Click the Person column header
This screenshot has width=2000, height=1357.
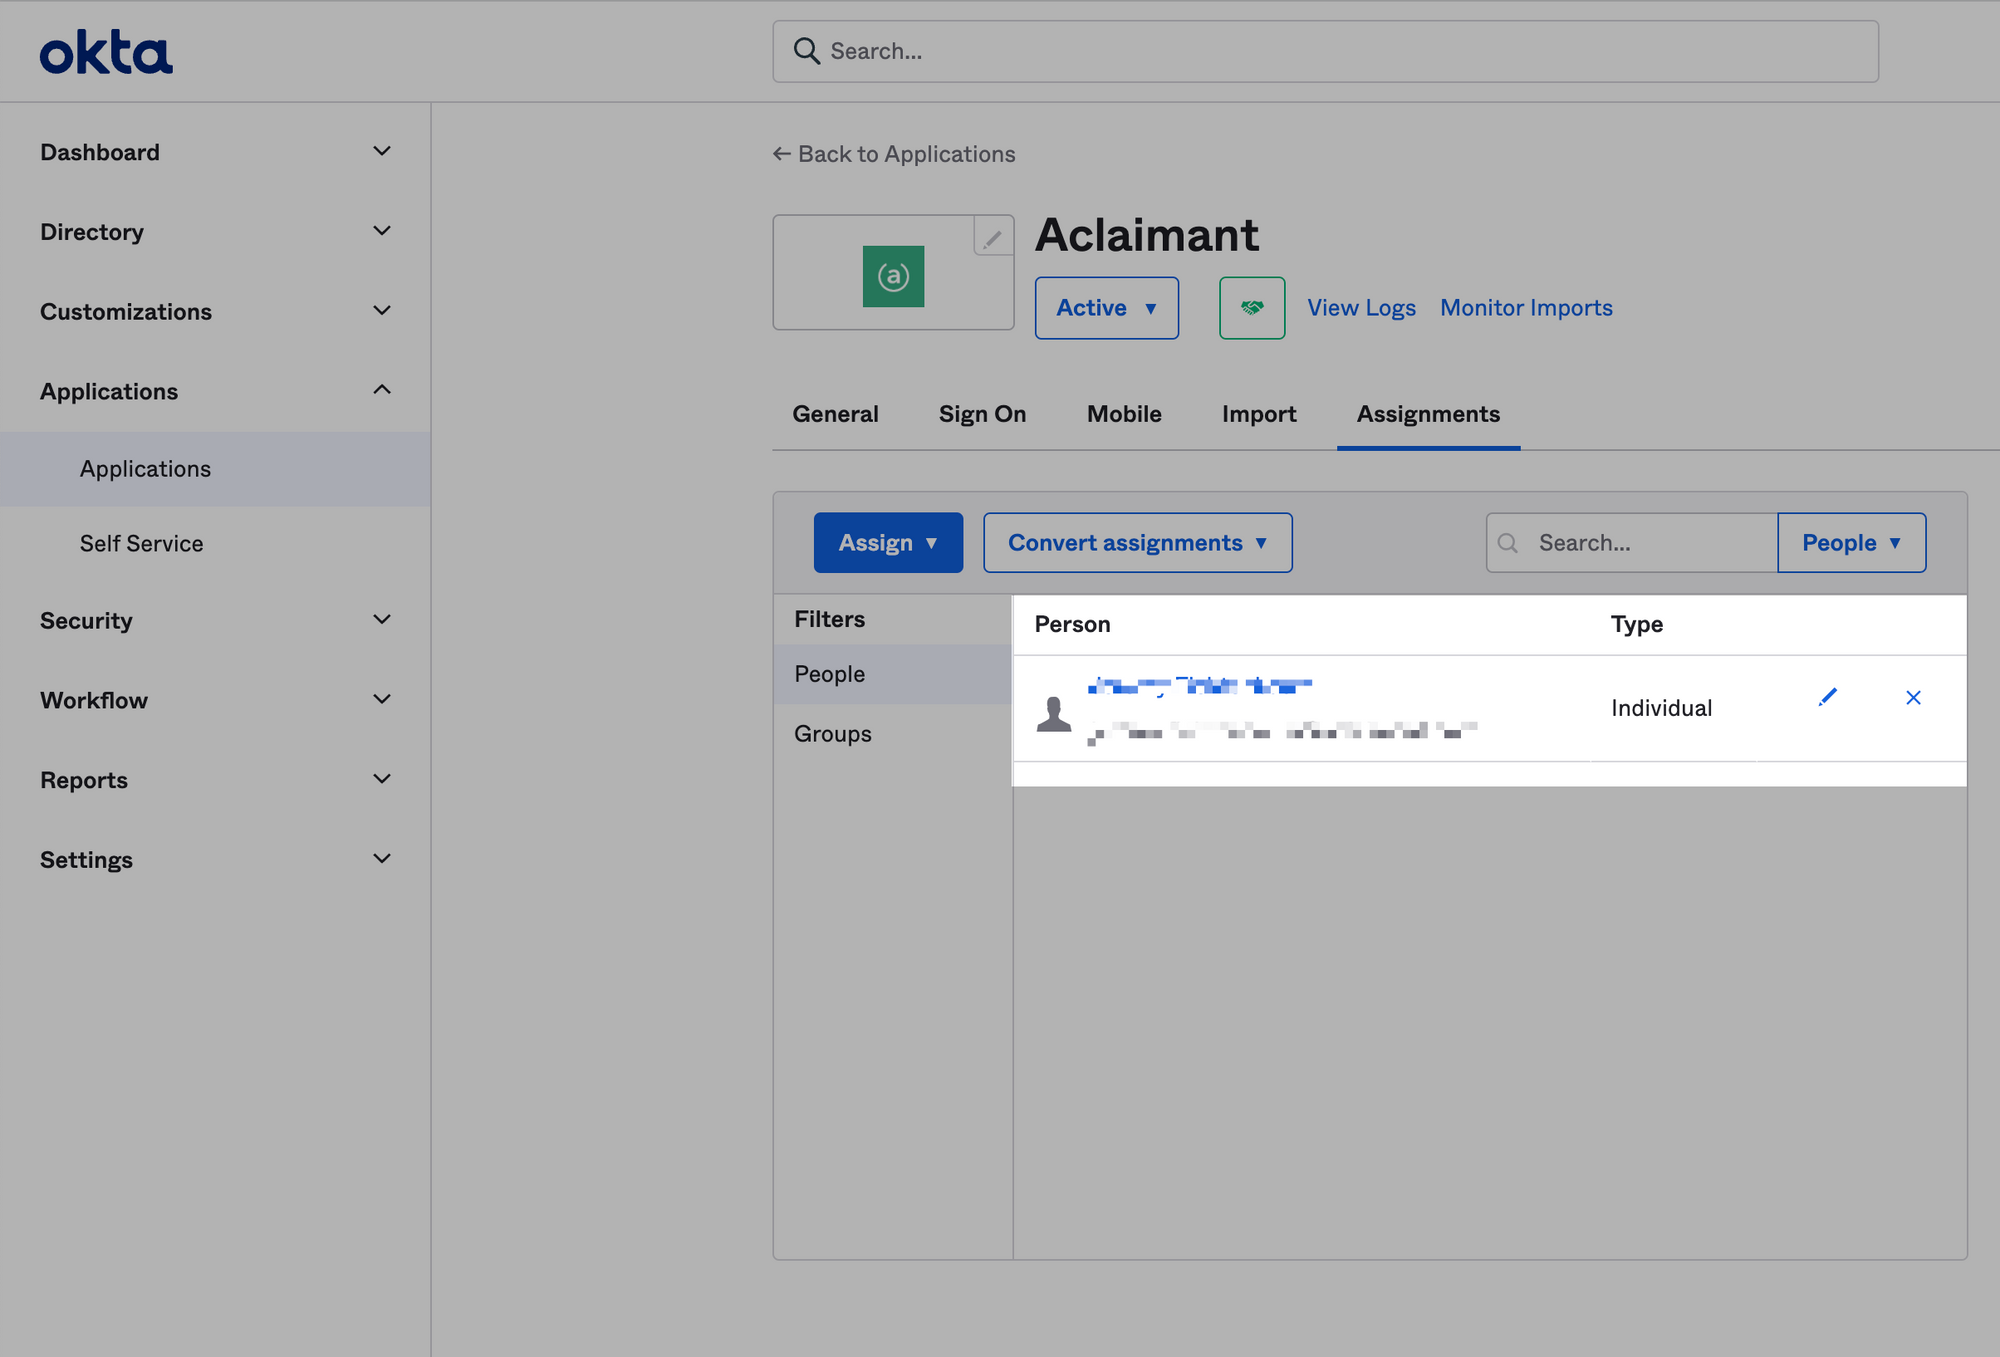tap(1072, 624)
